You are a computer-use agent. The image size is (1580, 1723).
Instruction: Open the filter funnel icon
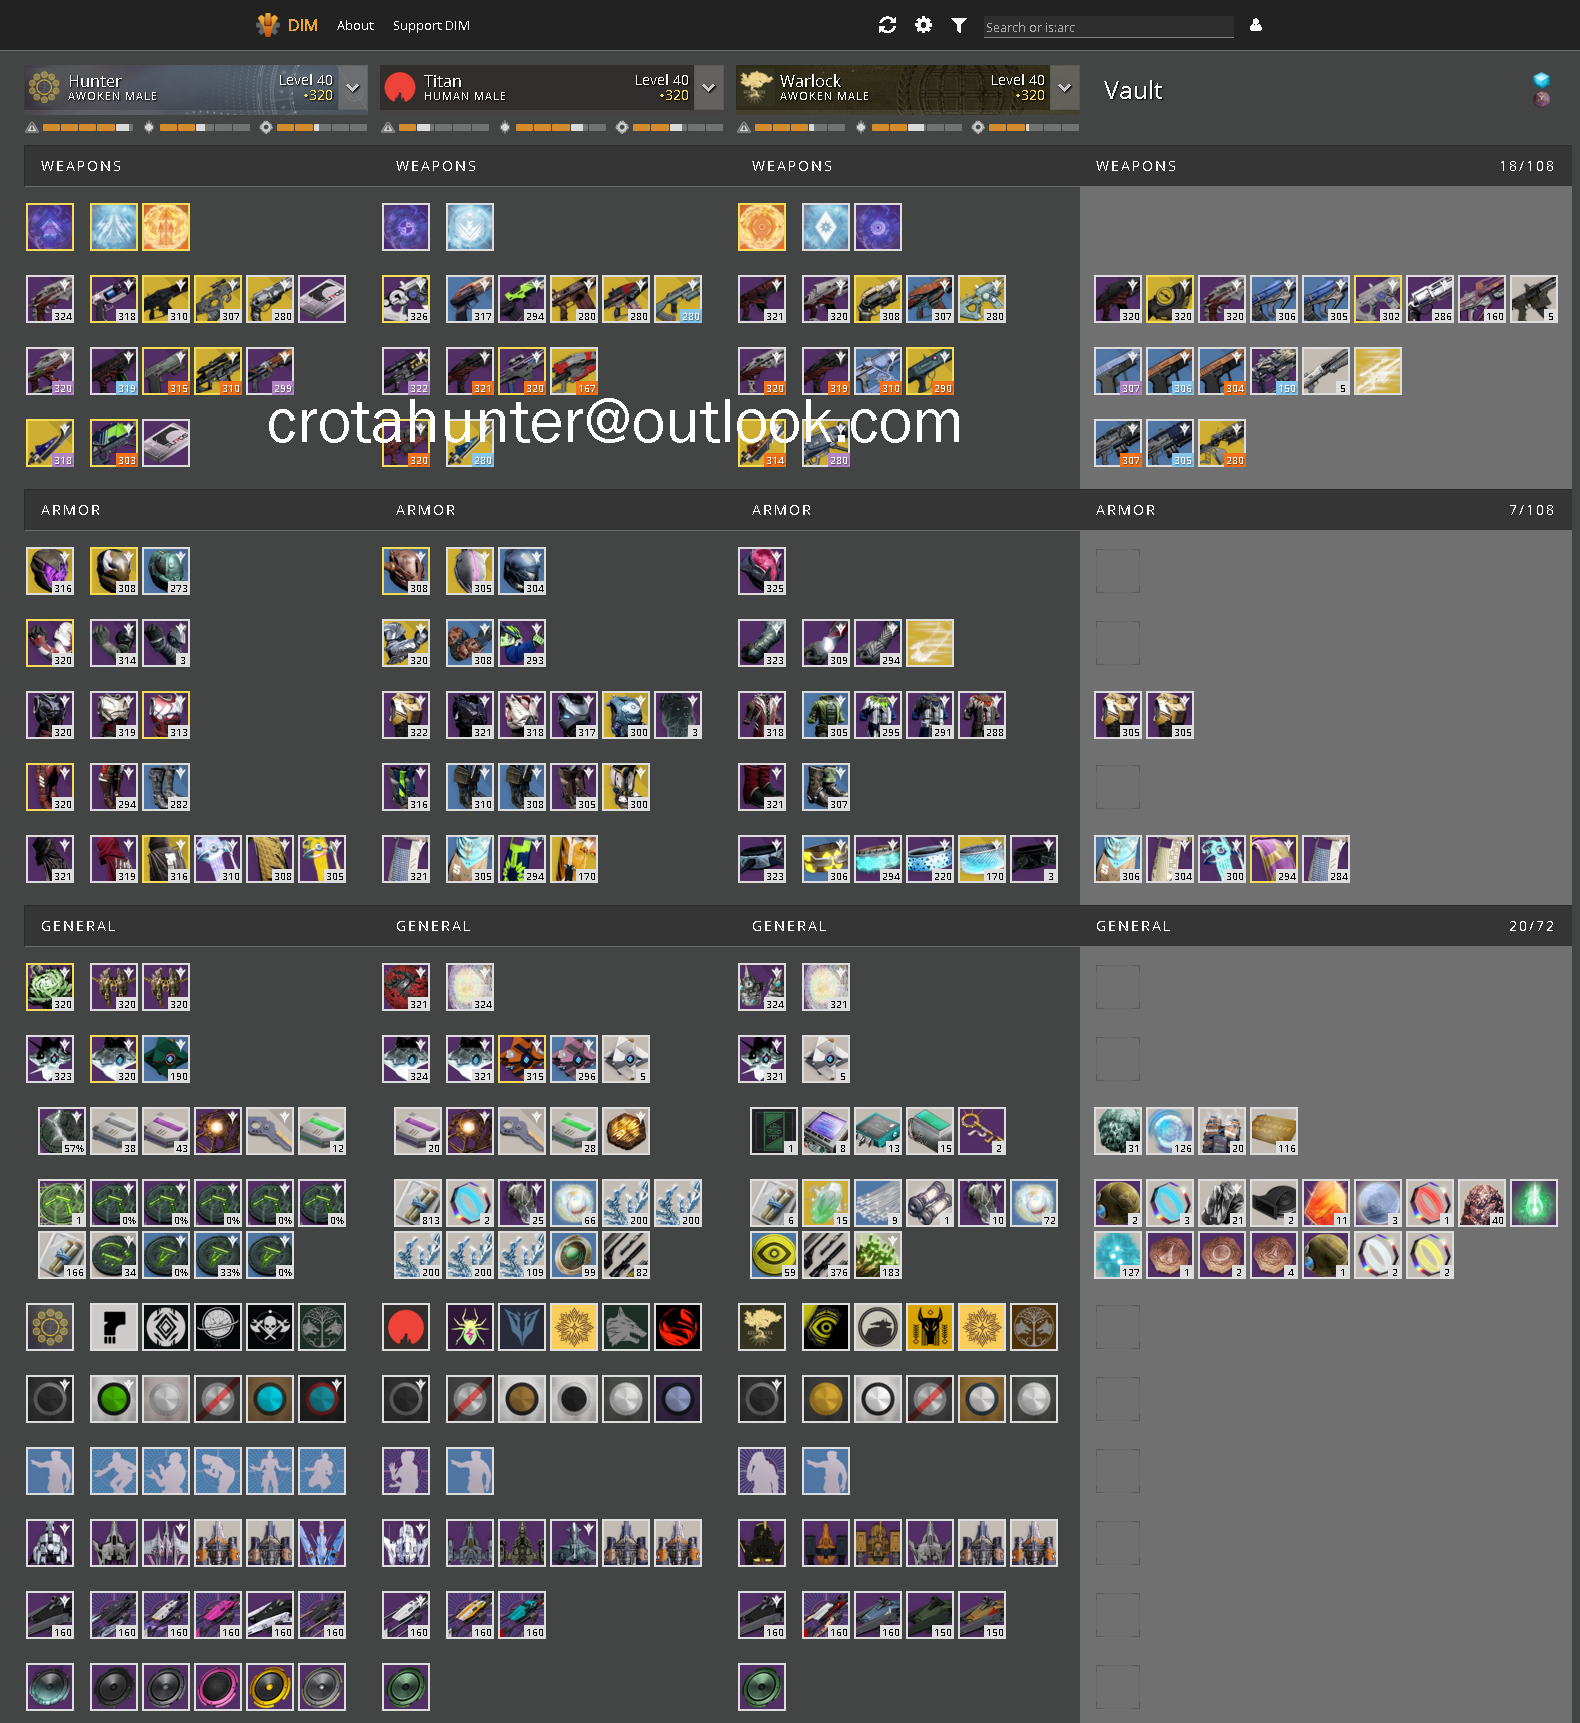click(959, 25)
